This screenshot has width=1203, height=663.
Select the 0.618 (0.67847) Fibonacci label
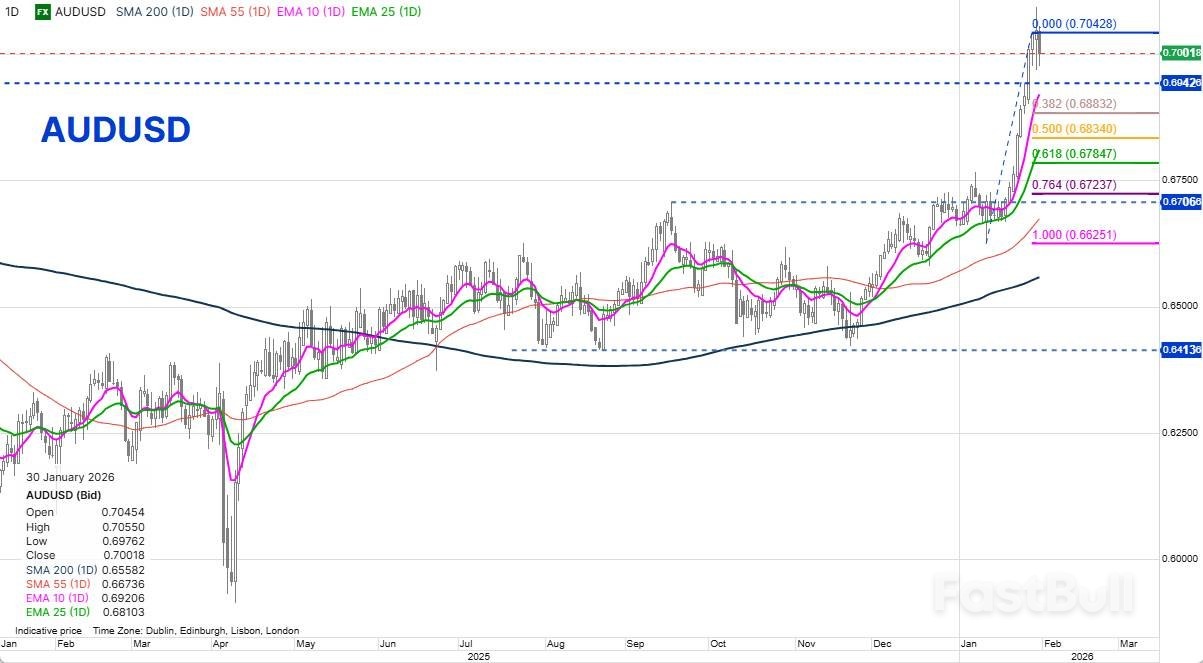pos(1075,154)
